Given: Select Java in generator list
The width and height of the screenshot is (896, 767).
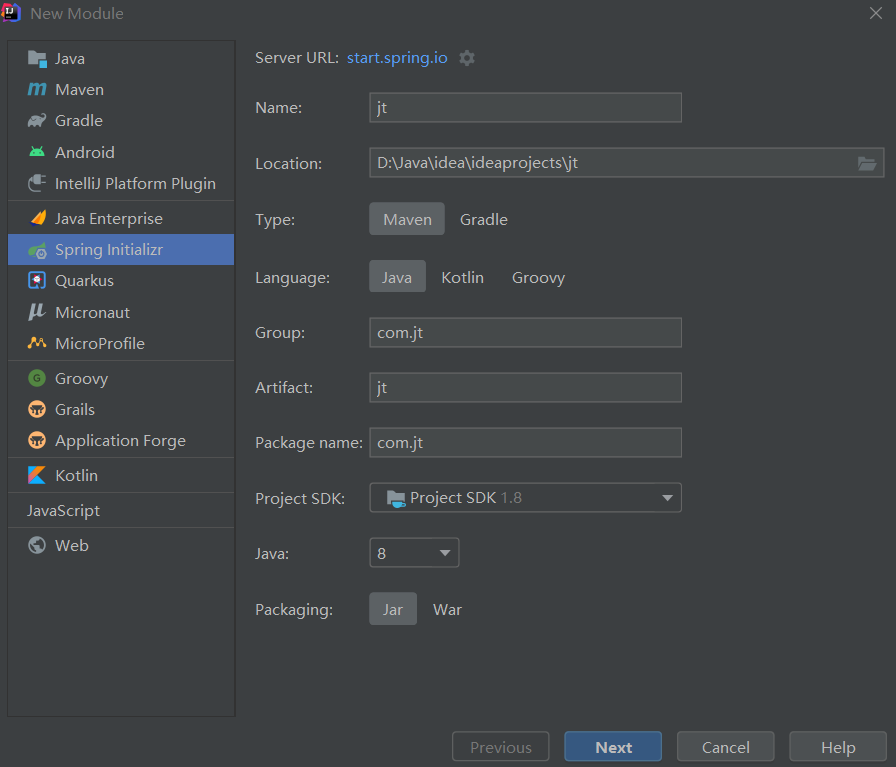Looking at the screenshot, I should click(121, 59).
